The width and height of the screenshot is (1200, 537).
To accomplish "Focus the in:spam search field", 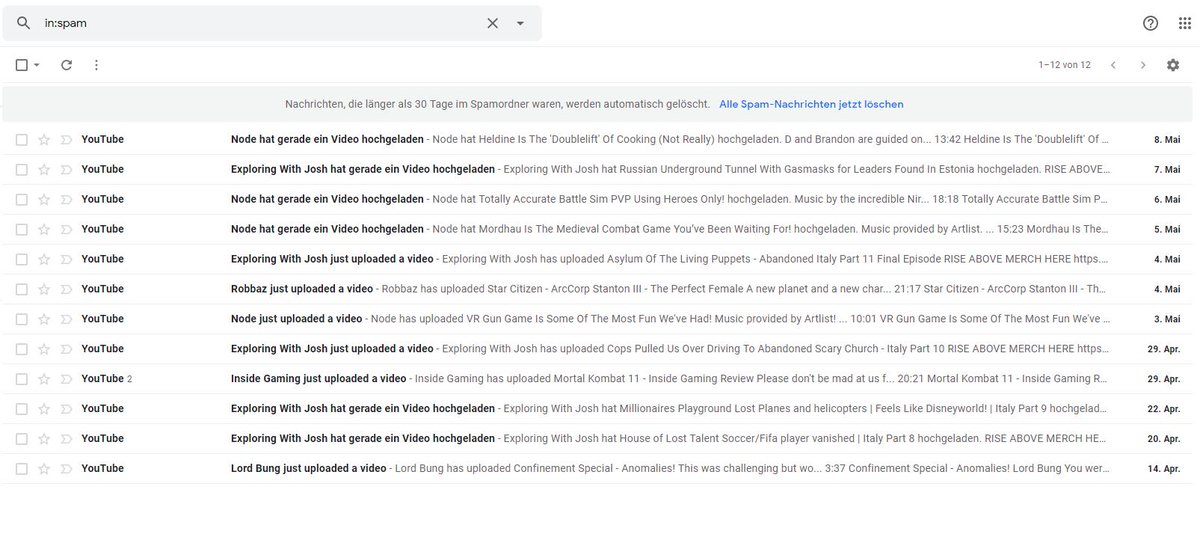I will (260, 23).
